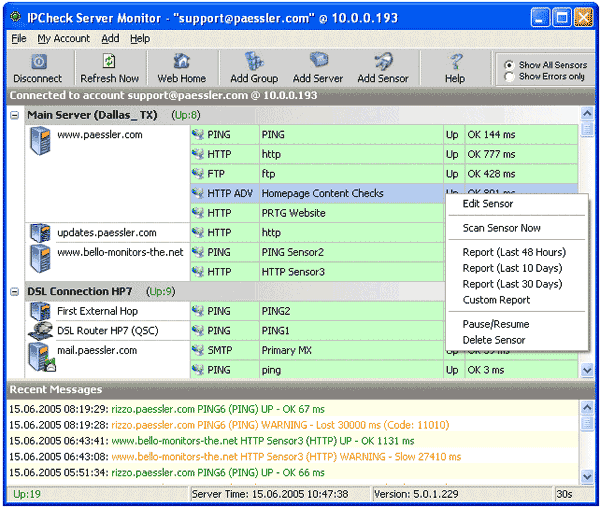Viewport: 600px width, 507px height.
Task: Click Up:19 in status bar
Action: tap(27, 494)
